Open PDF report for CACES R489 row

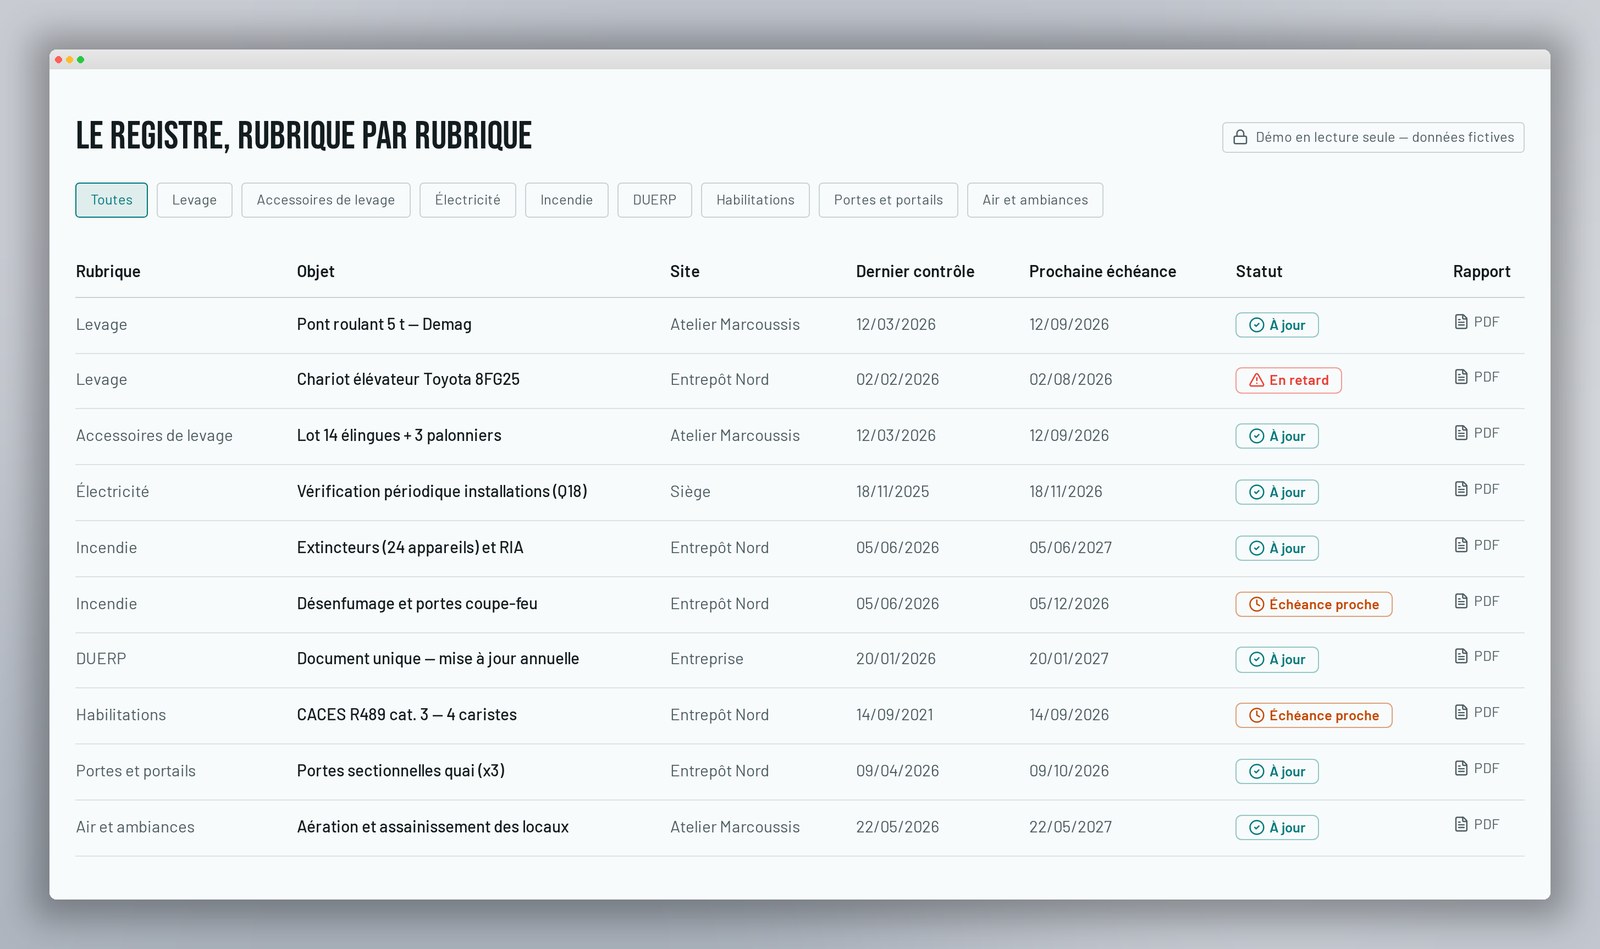coord(1477,712)
